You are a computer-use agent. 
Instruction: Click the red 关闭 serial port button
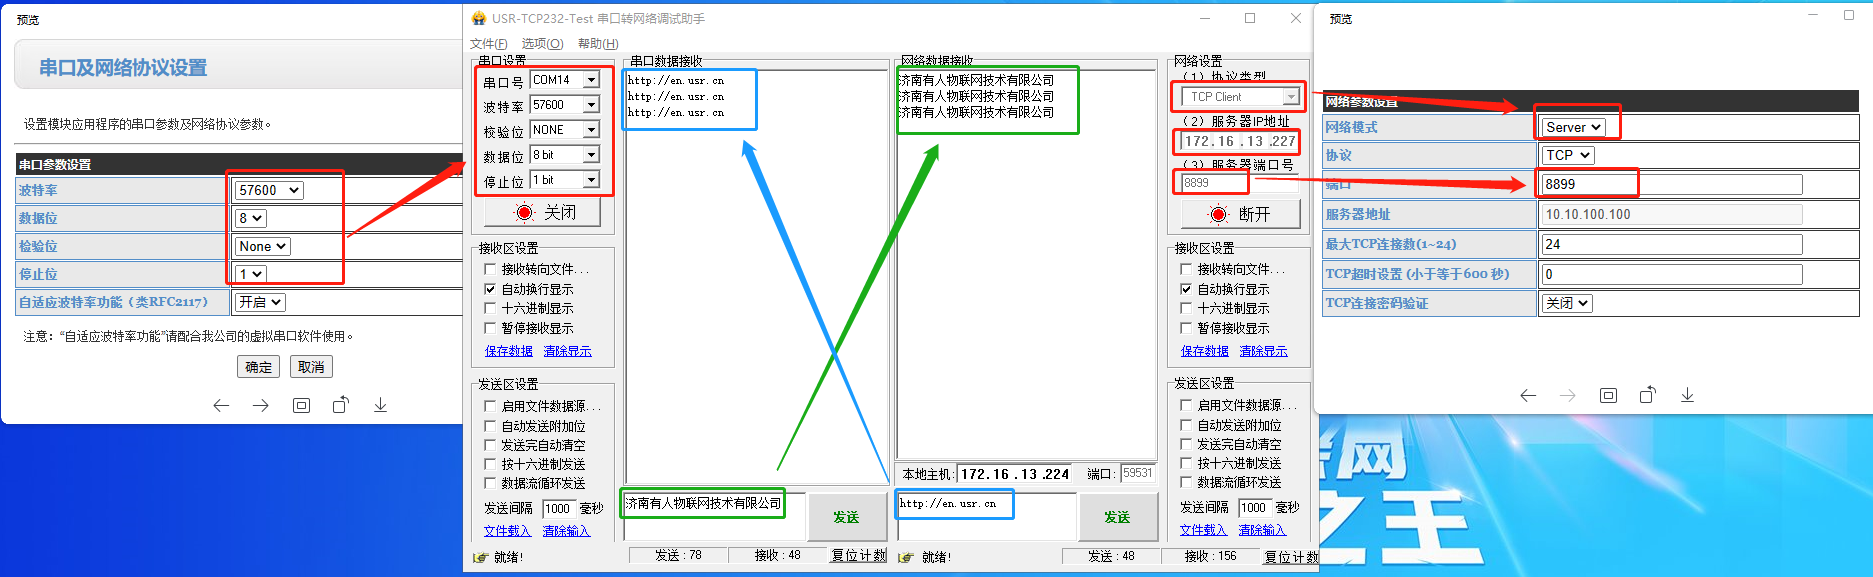(x=543, y=212)
